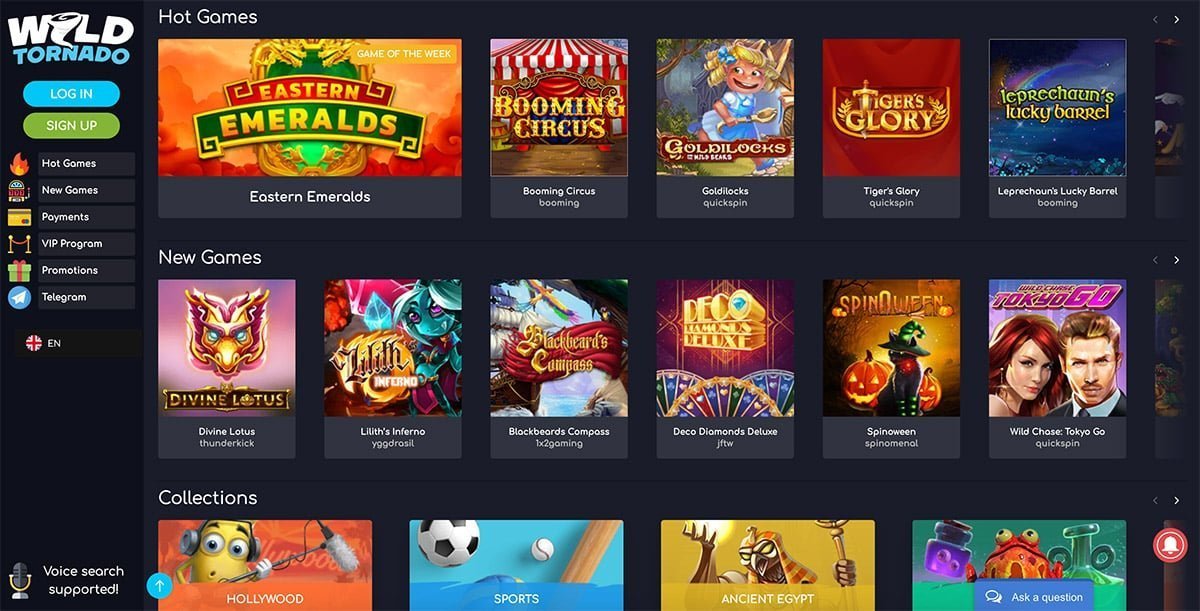Show next Hot Games with right arrow
The height and width of the screenshot is (611, 1200).
pyautogui.click(x=1176, y=19)
